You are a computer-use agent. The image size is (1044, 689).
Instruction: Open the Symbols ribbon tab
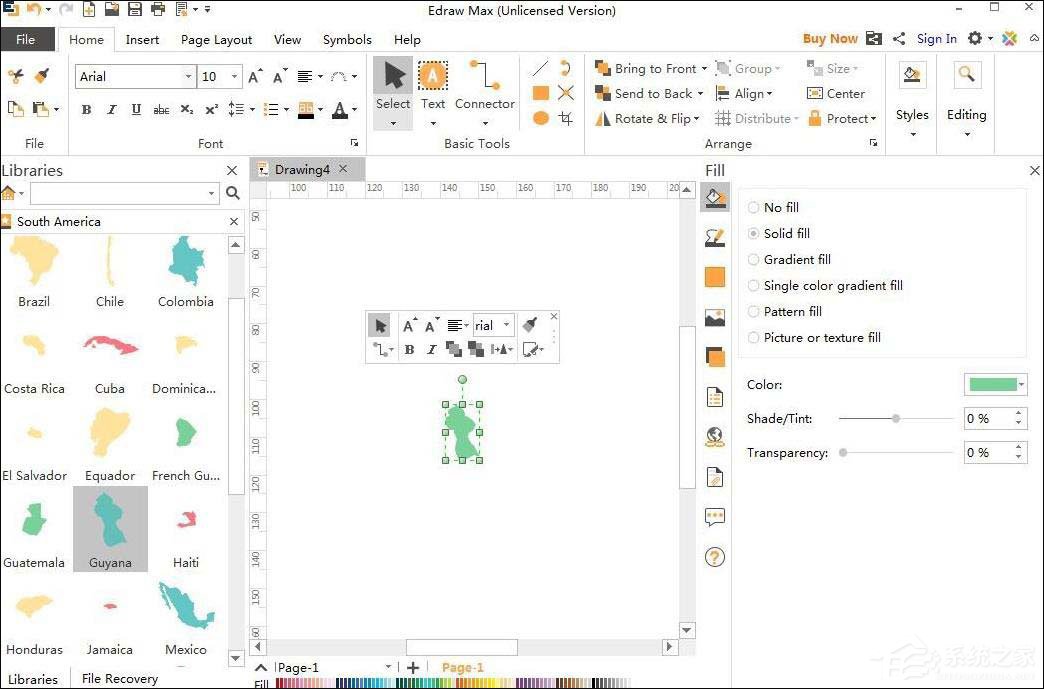click(347, 40)
